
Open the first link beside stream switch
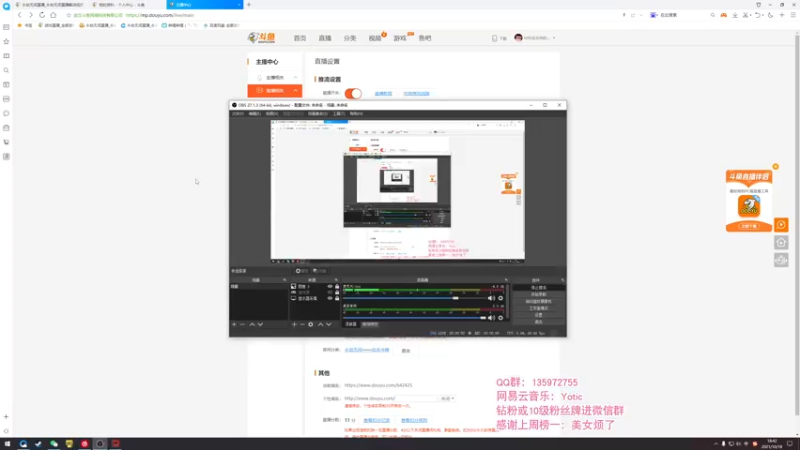point(383,94)
